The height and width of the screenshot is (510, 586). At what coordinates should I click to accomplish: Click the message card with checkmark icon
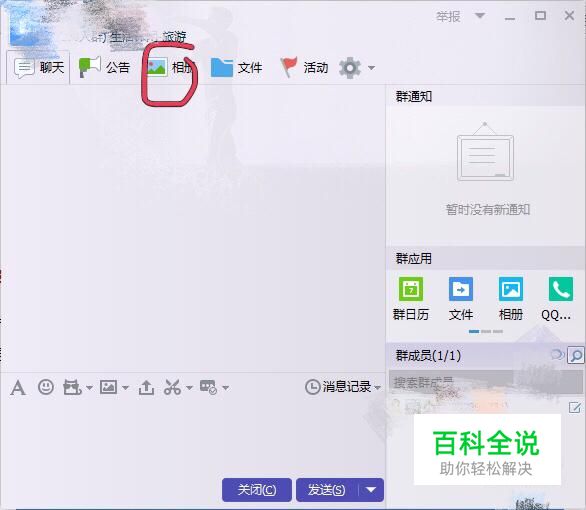tap(209, 387)
